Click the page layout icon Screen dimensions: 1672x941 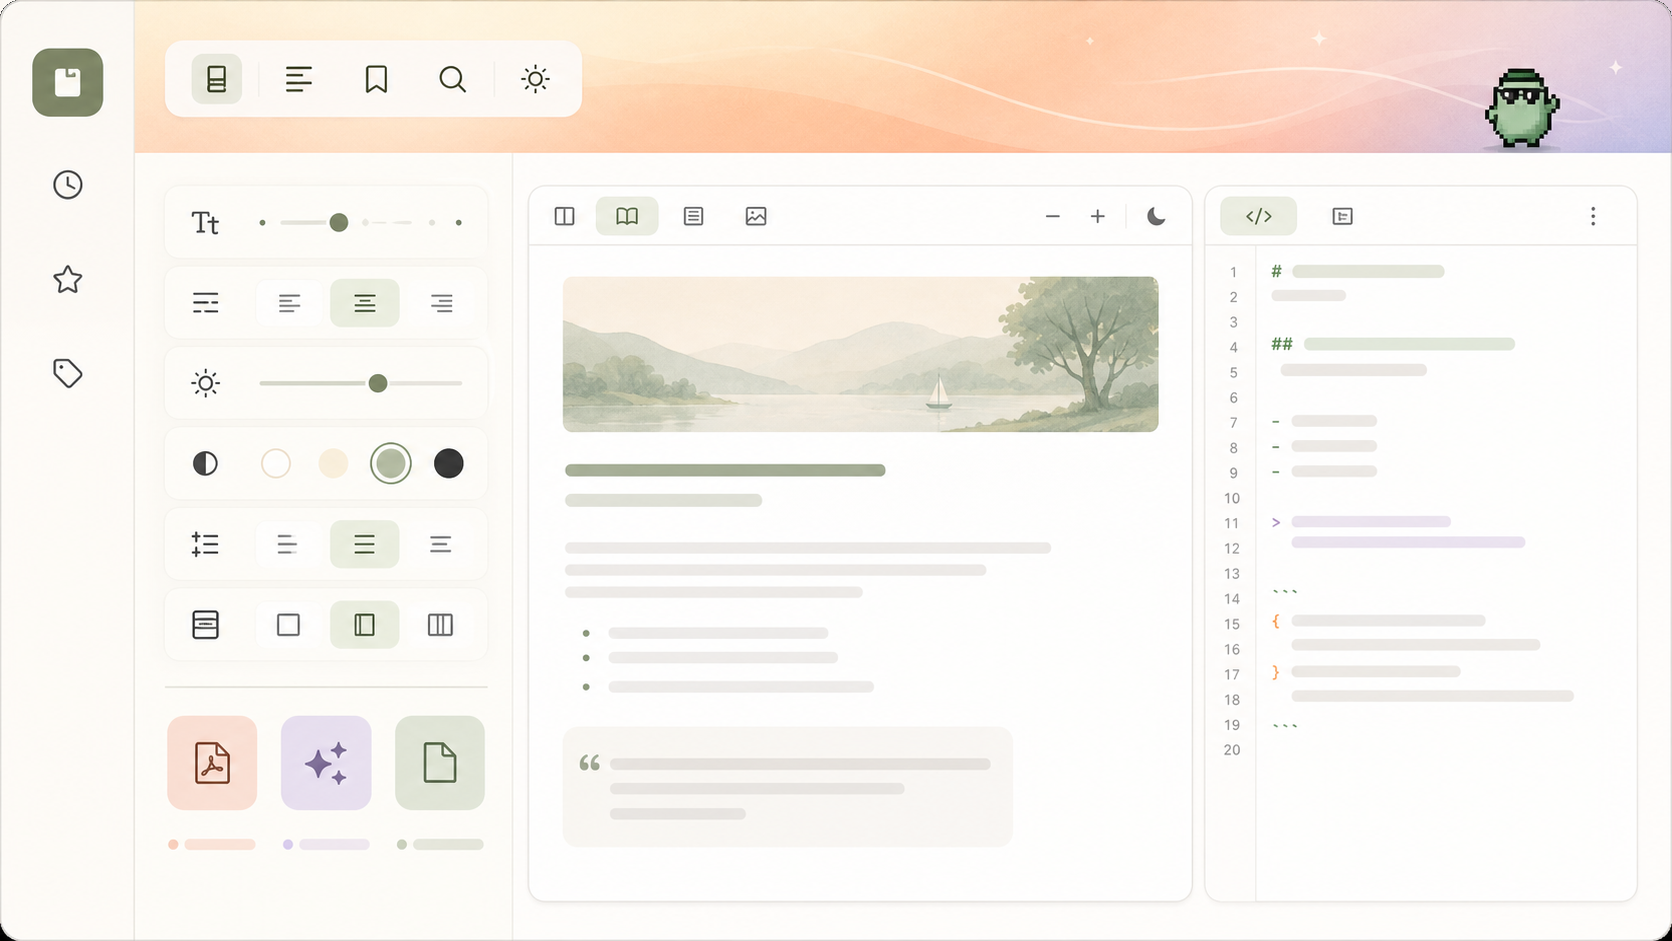205,625
